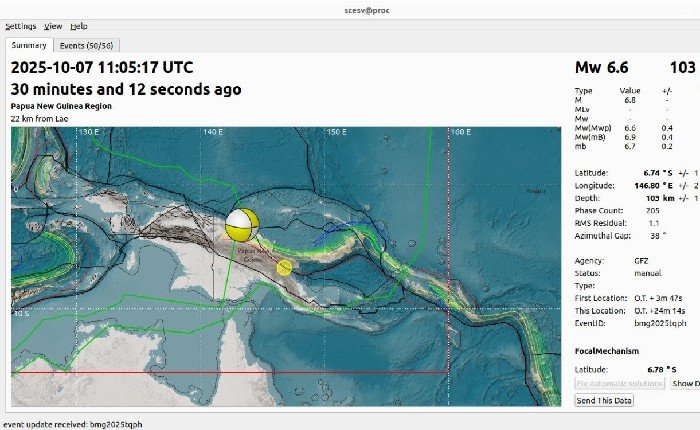The width and height of the screenshot is (700, 430).
Task: Click the focal mechanism beachball on map
Action: click(242, 225)
